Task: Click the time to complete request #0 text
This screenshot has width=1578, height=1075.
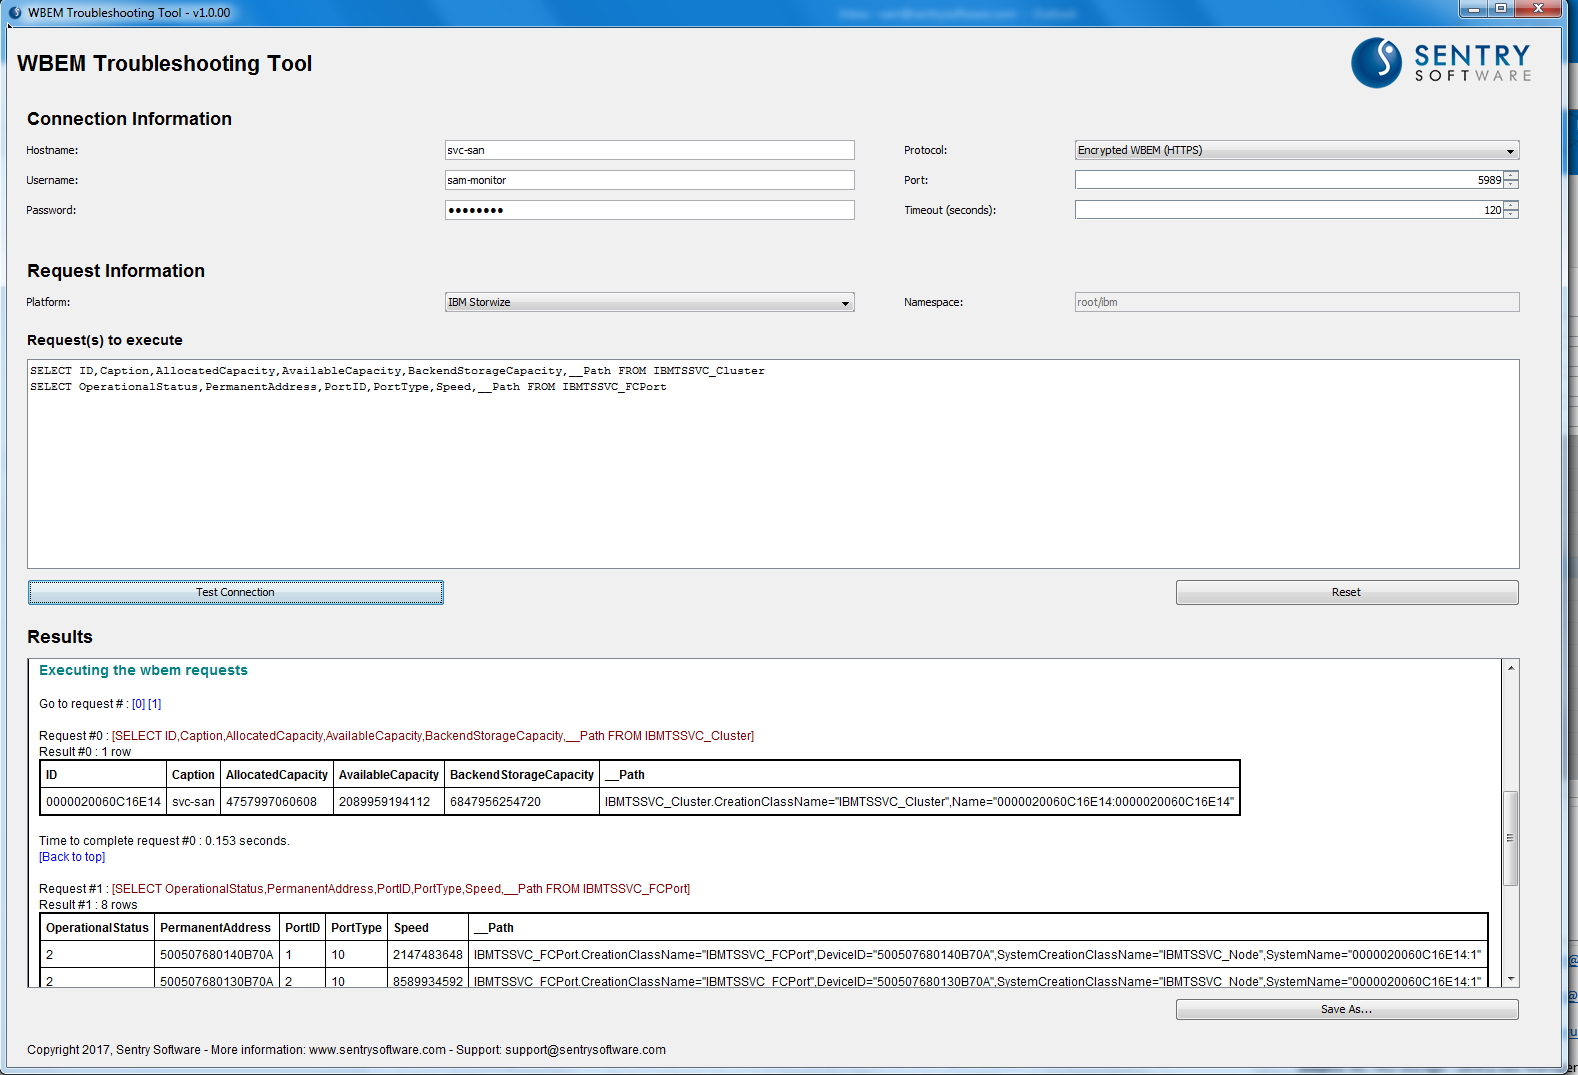Action: click(164, 841)
